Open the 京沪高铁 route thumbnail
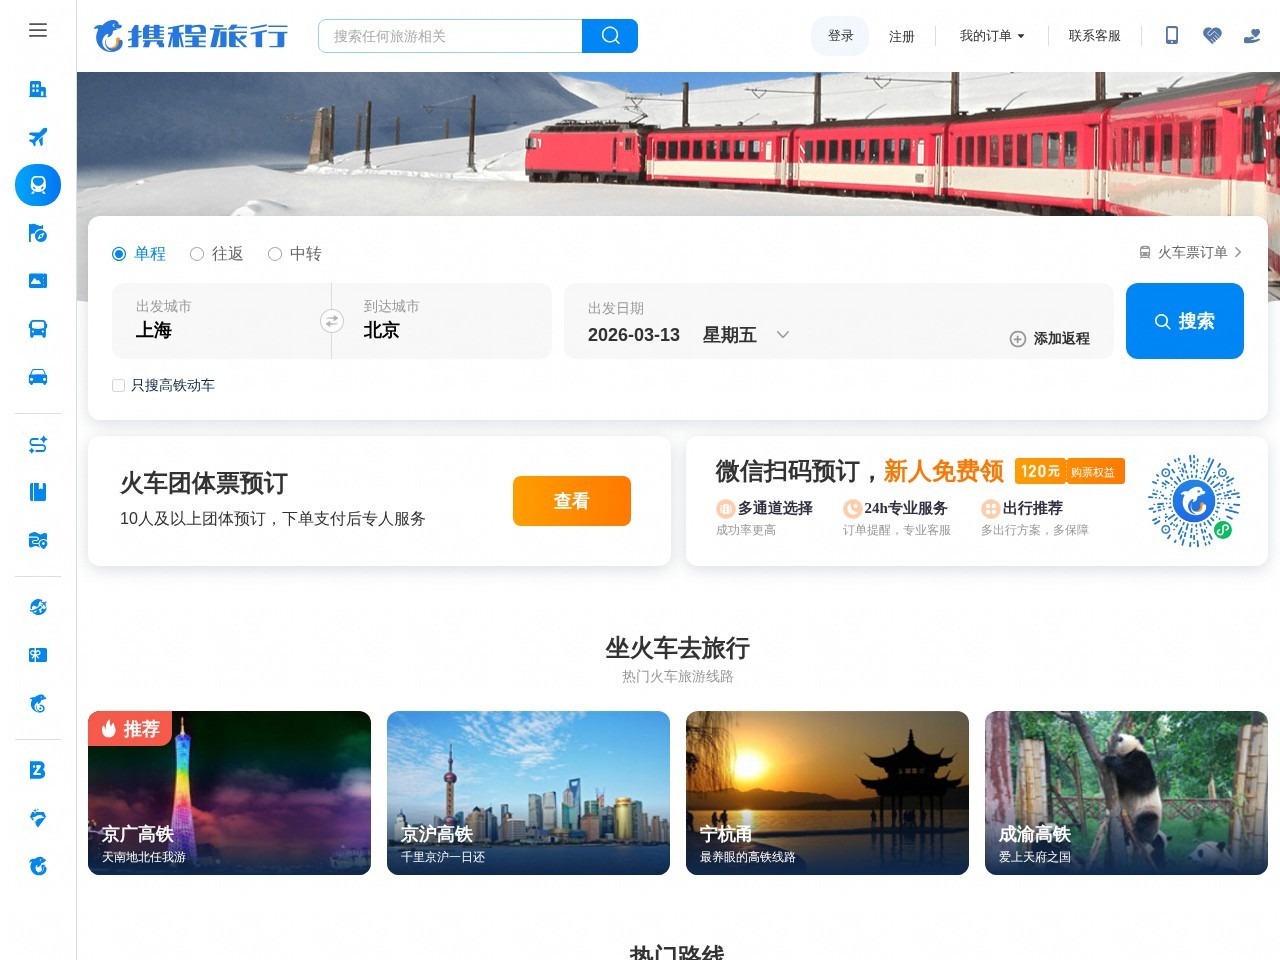 click(528, 793)
